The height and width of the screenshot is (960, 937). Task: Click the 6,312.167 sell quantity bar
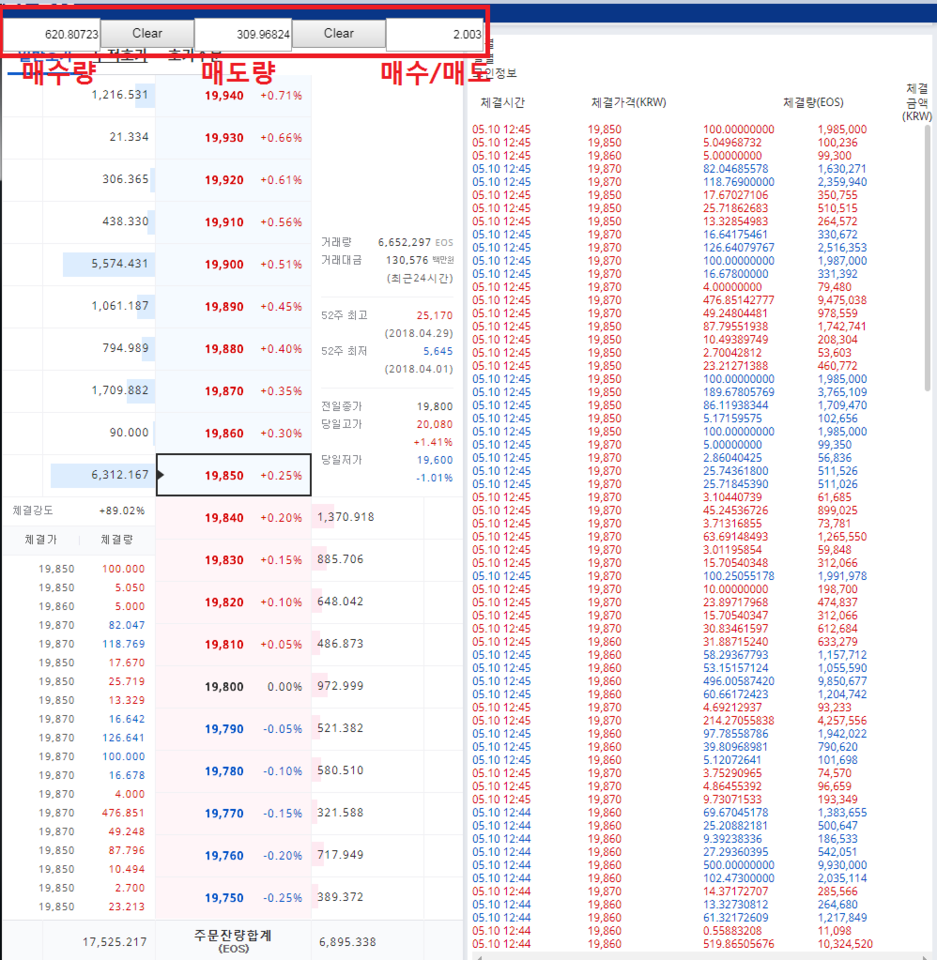(103, 475)
